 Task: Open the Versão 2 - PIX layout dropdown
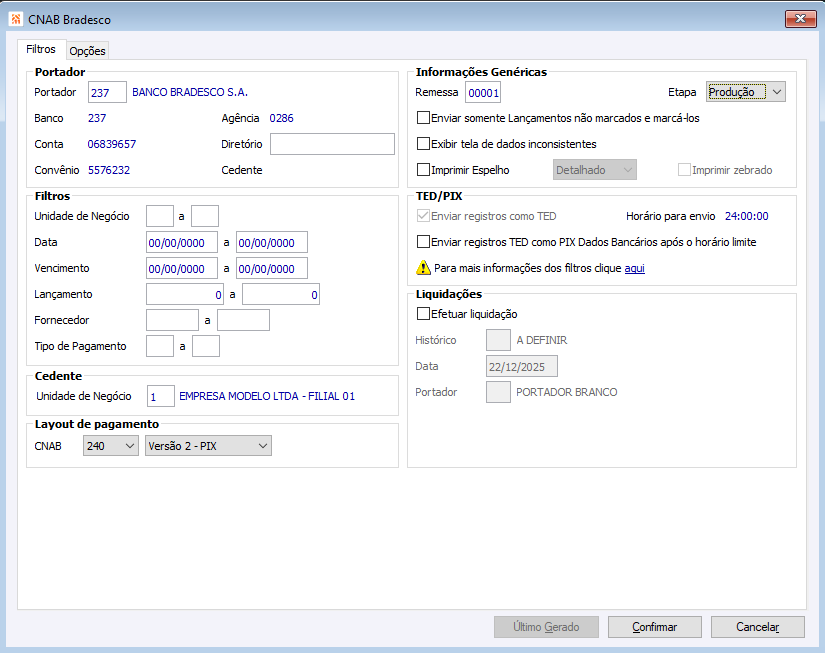pyautogui.click(x=208, y=446)
